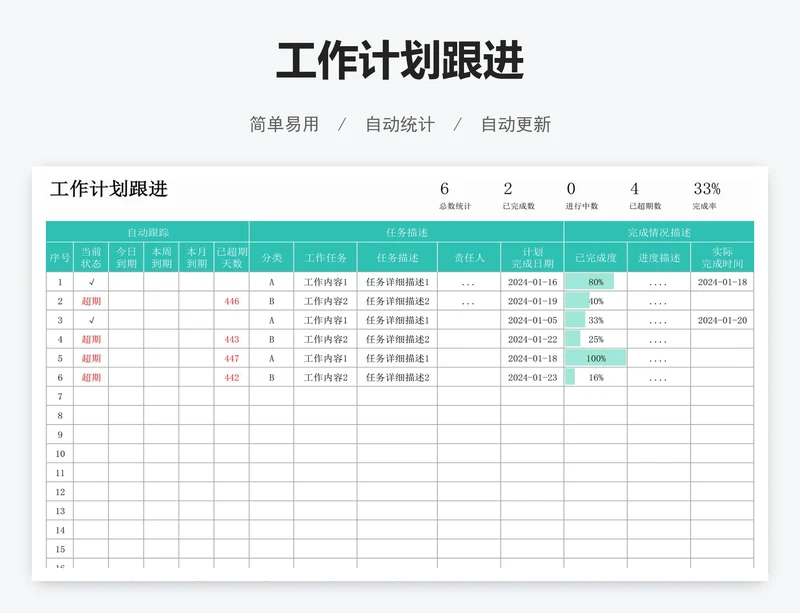Click the 超期 status in row 6
The width and height of the screenshot is (800, 613).
91,378
